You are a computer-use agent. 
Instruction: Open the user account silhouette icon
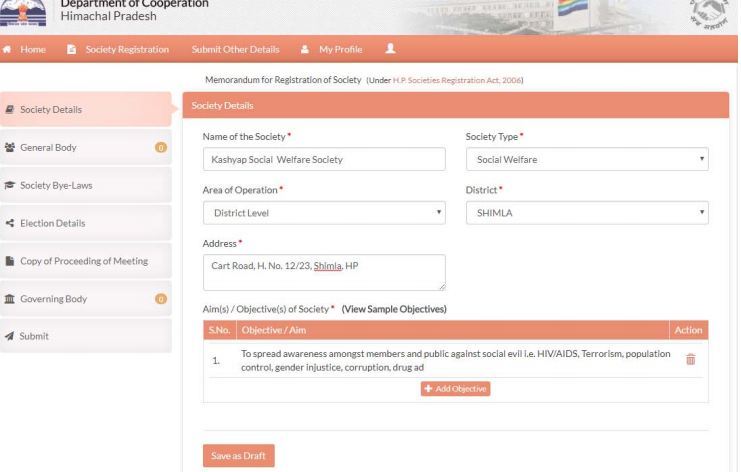point(390,48)
